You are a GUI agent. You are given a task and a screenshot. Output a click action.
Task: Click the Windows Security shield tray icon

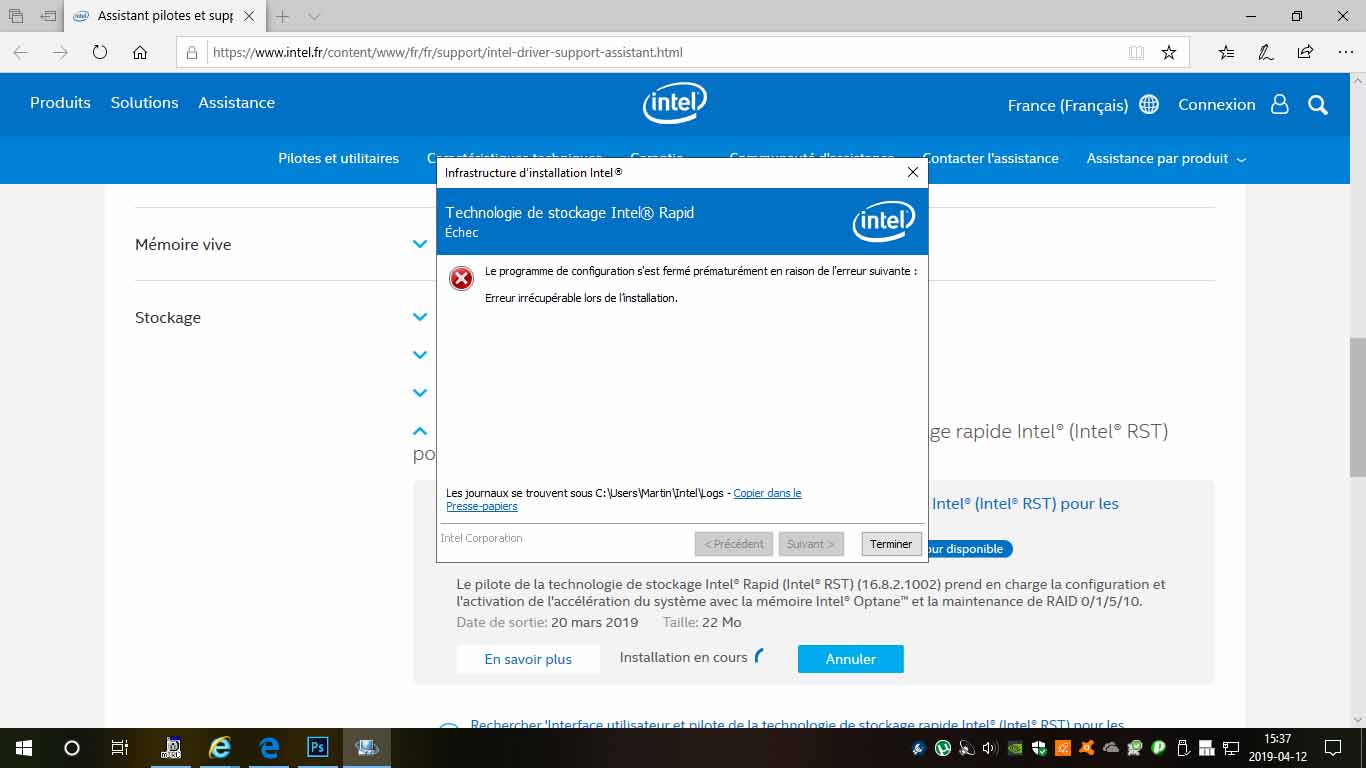tap(1039, 747)
